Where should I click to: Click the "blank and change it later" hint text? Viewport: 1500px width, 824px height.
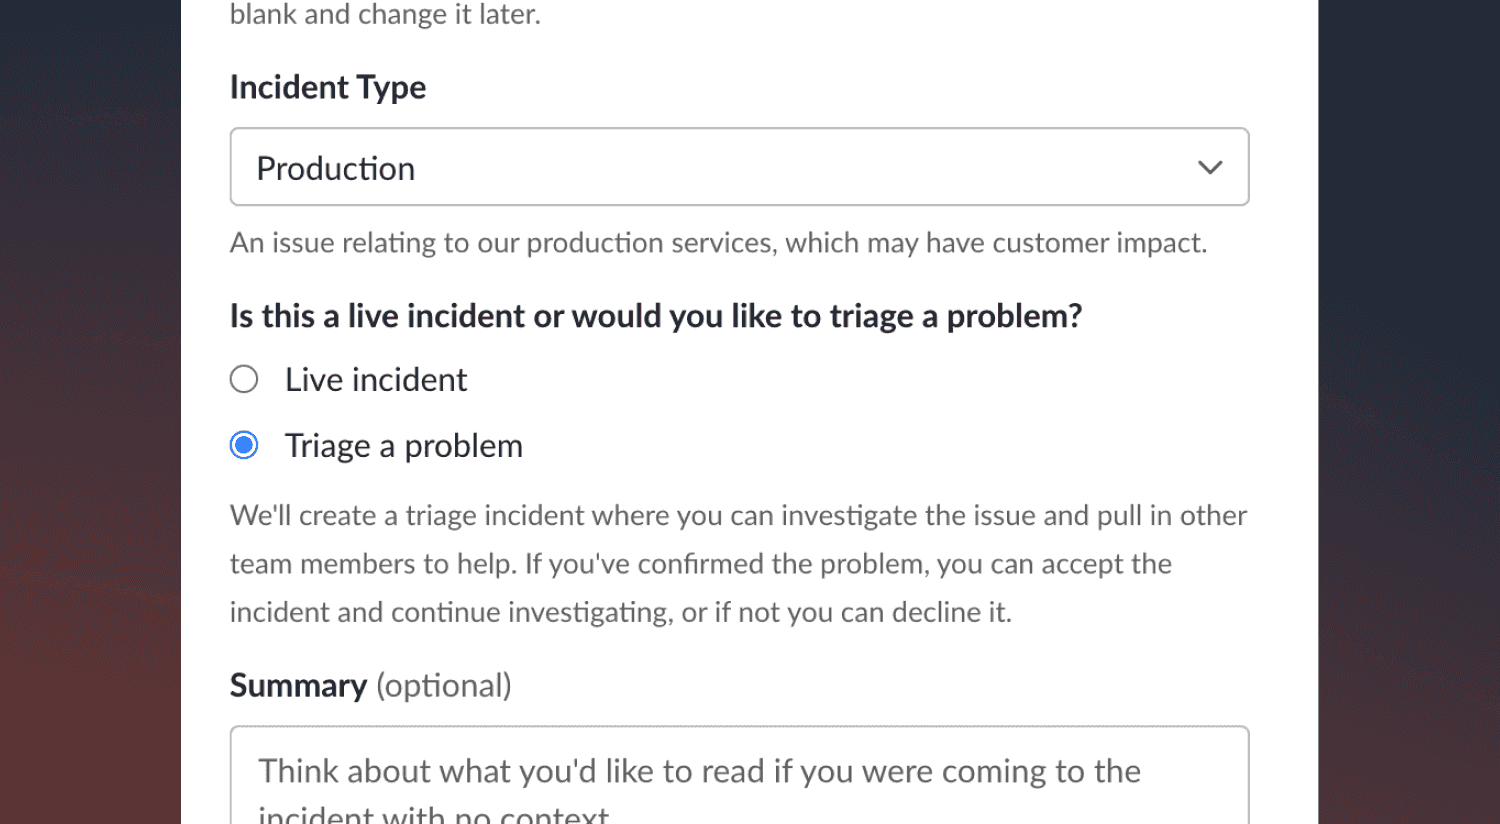(x=385, y=14)
